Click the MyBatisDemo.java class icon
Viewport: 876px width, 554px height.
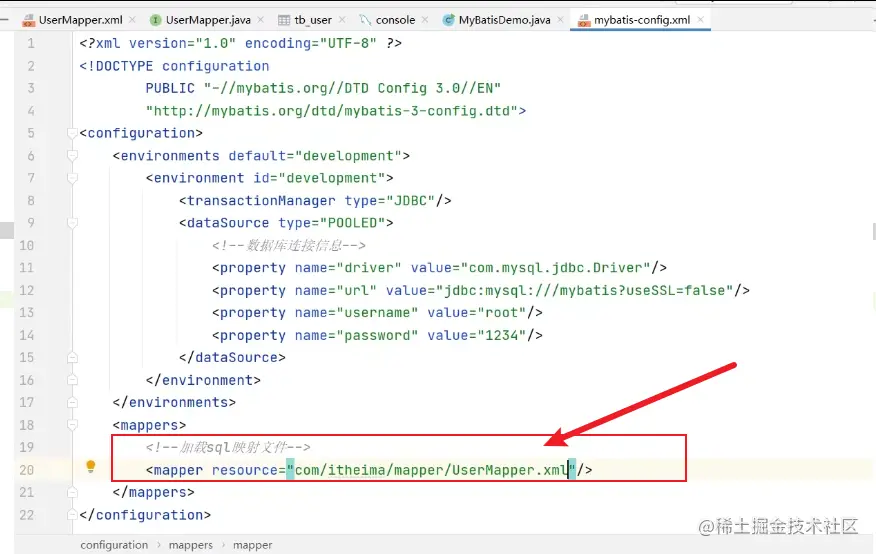pos(448,20)
